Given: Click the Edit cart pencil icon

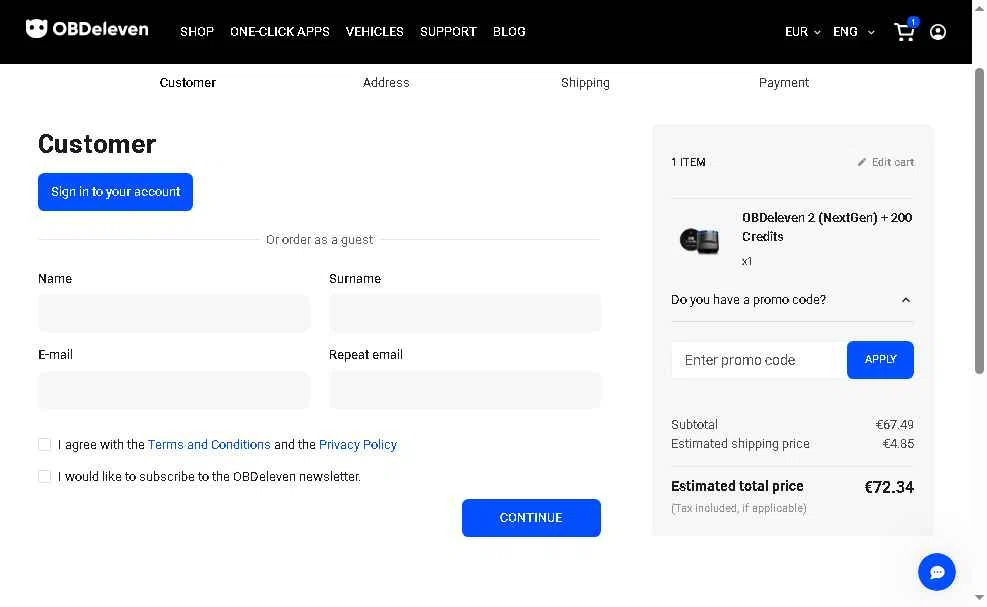Looking at the screenshot, I should pyautogui.click(x=862, y=162).
